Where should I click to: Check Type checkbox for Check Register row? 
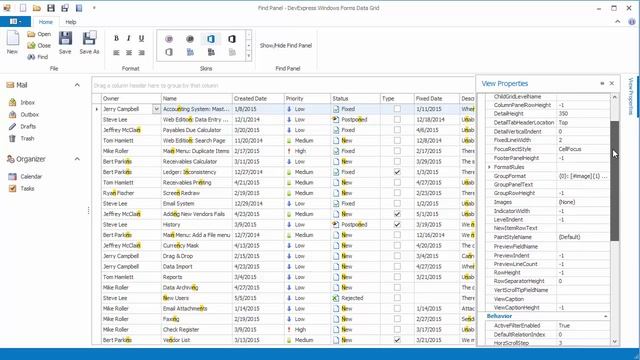pyautogui.click(x=397, y=329)
